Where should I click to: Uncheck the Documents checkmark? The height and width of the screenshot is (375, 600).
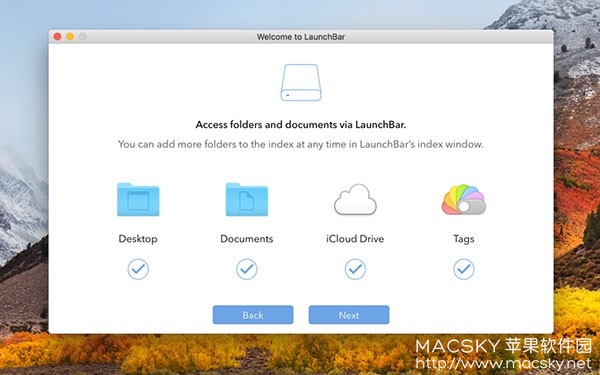247,269
